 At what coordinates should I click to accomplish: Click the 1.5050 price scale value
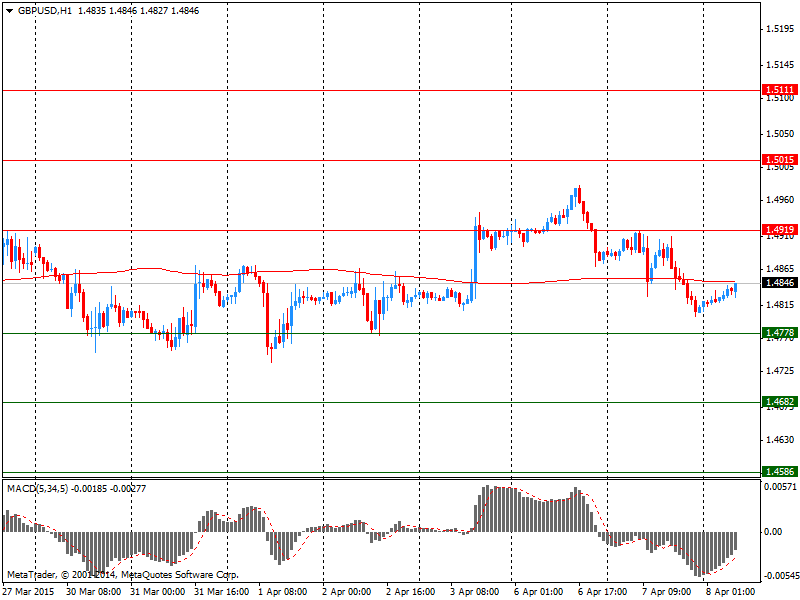780,134
